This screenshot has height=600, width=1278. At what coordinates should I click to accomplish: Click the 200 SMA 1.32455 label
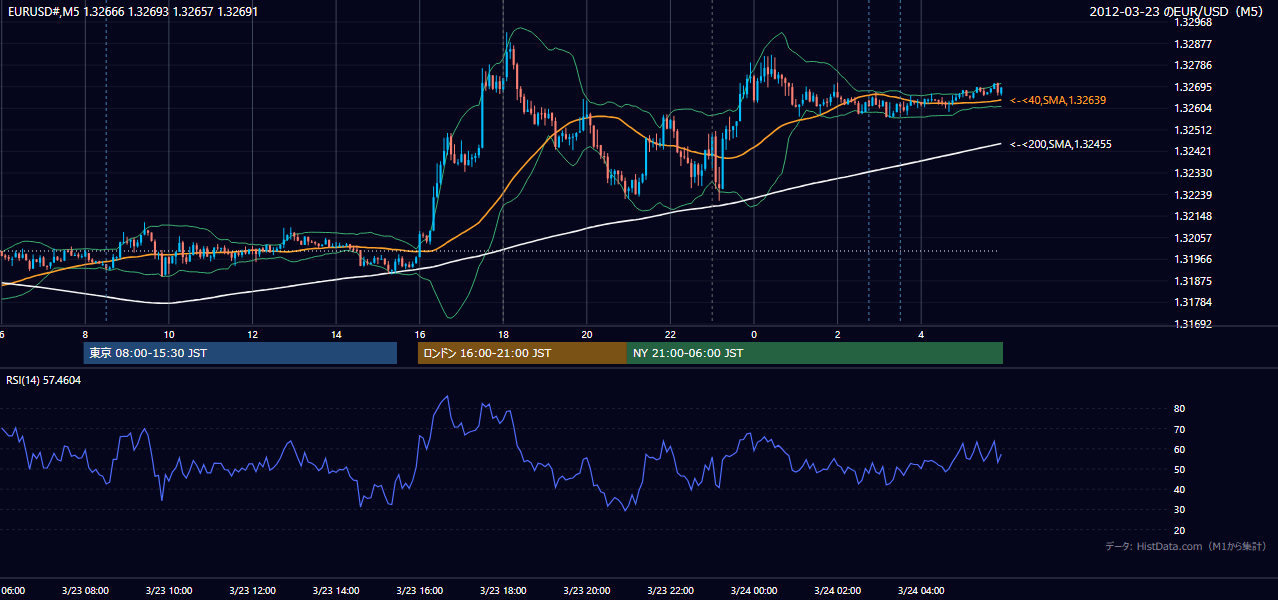pyautogui.click(x=1061, y=144)
